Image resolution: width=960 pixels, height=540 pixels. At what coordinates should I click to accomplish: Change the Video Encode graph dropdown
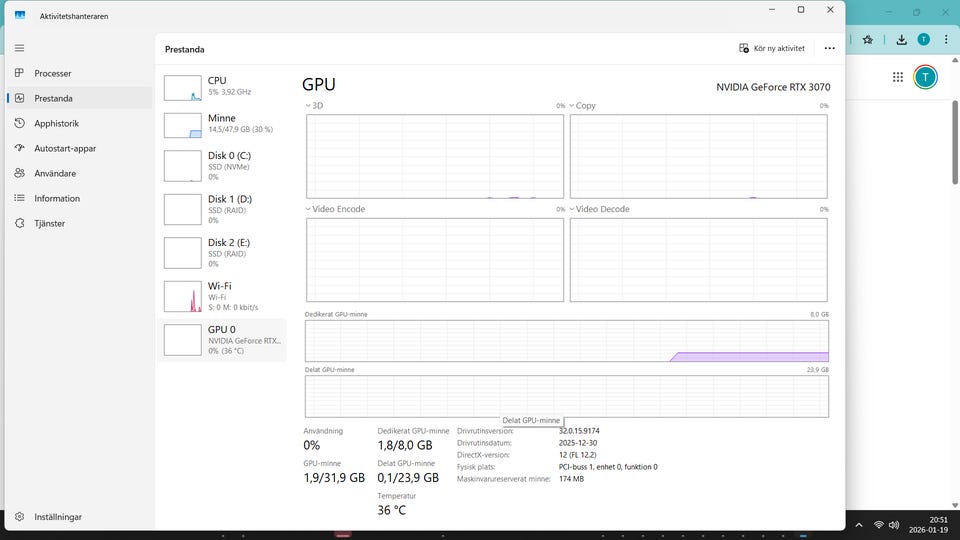(308, 209)
